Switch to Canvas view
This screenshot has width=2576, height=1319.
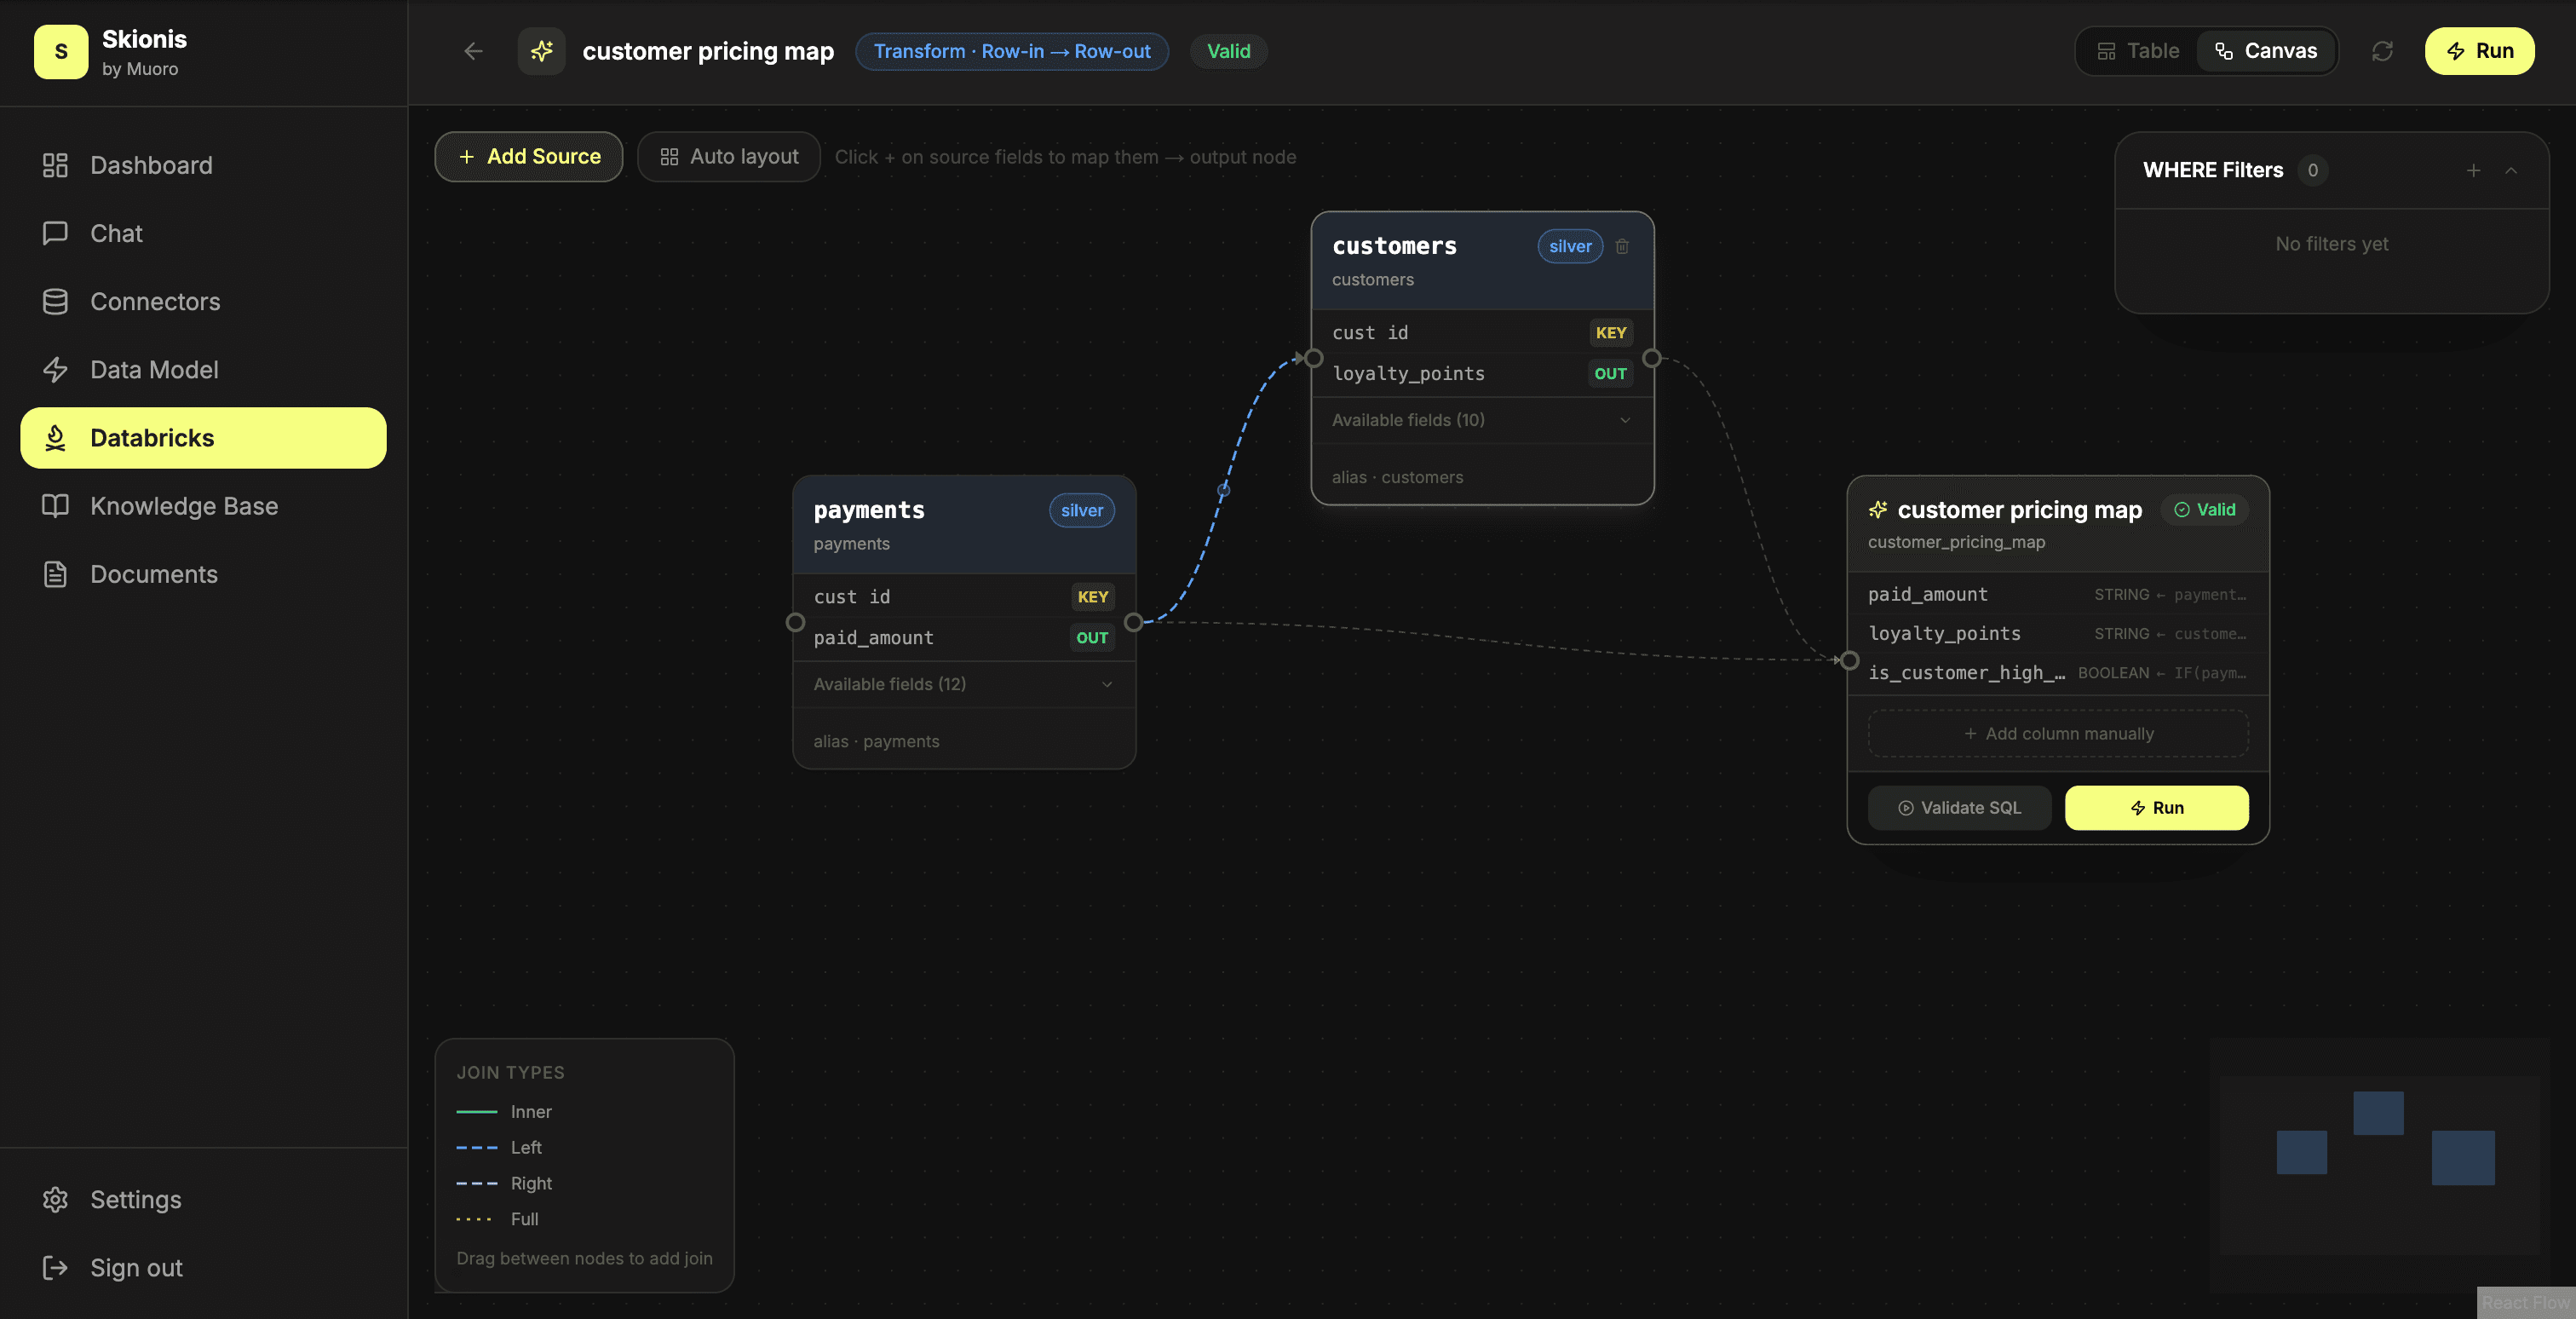coord(2265,51)
